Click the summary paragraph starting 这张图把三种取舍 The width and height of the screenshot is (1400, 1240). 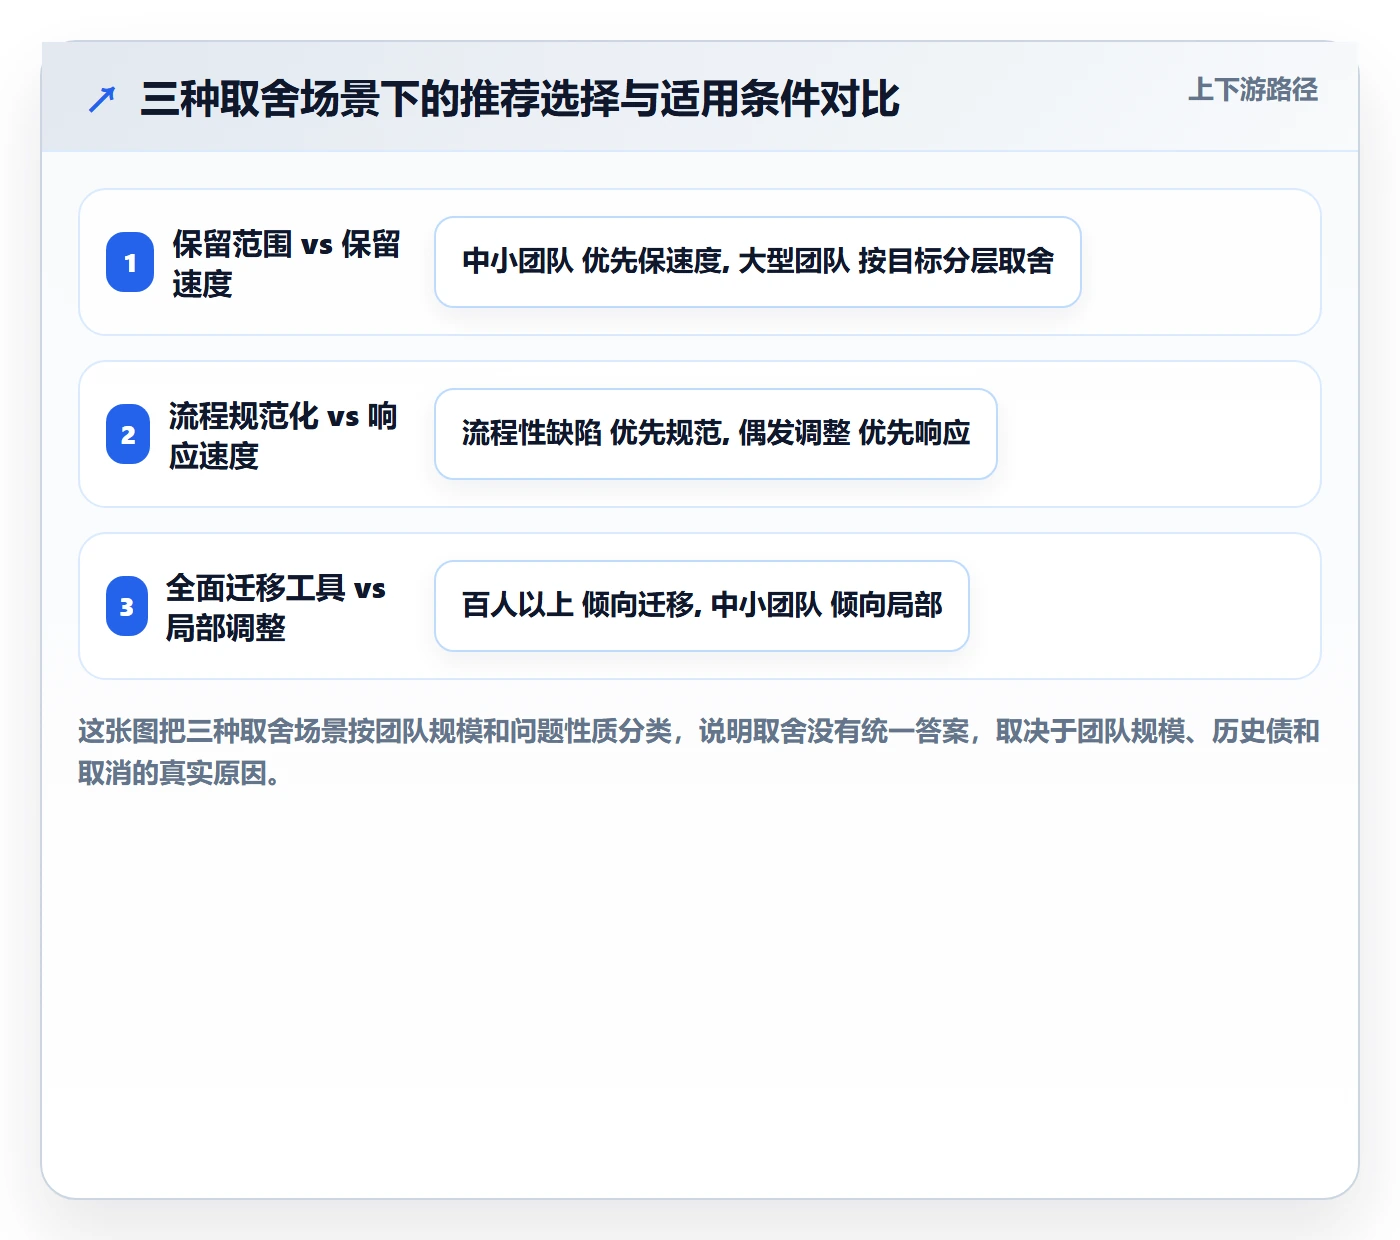click(x=699, y=752)
